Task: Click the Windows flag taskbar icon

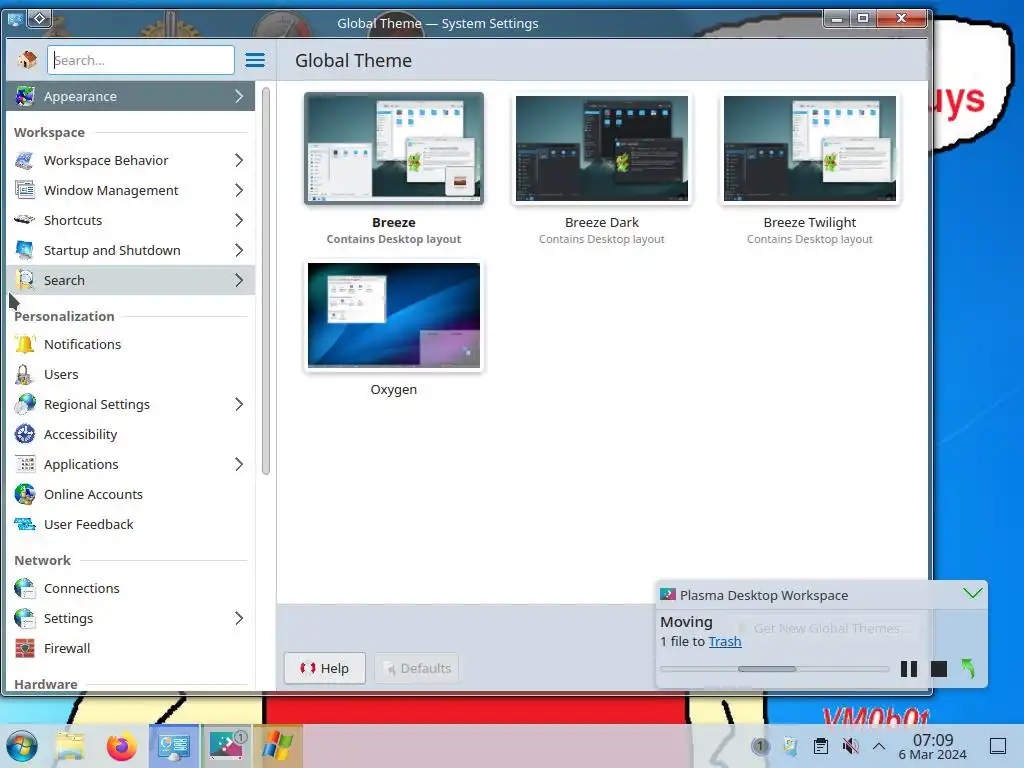Action: (x=278, y=746)
